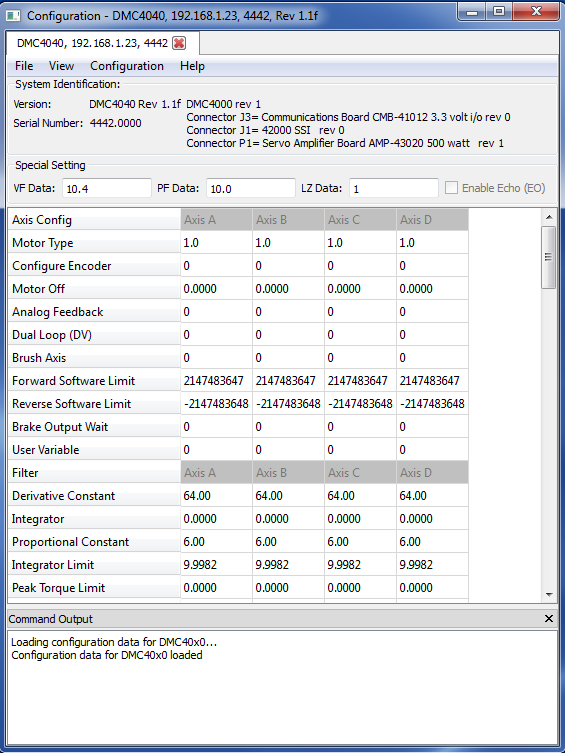This screenshot has width=565, height=753.
Task: Click the Configure Encoder row label
Action: 94,266
